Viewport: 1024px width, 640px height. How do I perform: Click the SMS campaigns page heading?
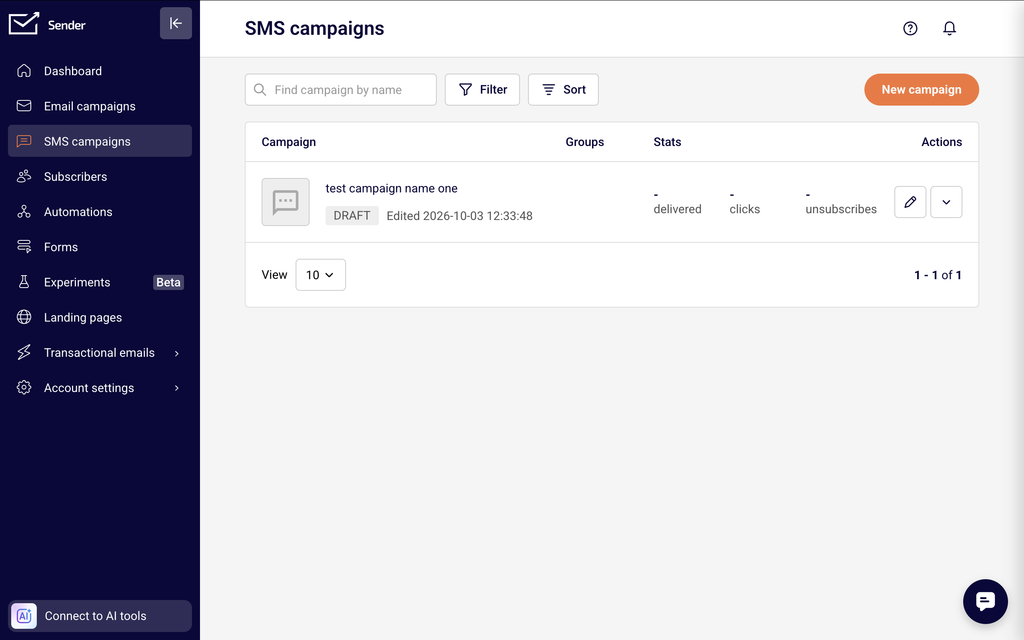pos(315,28)
